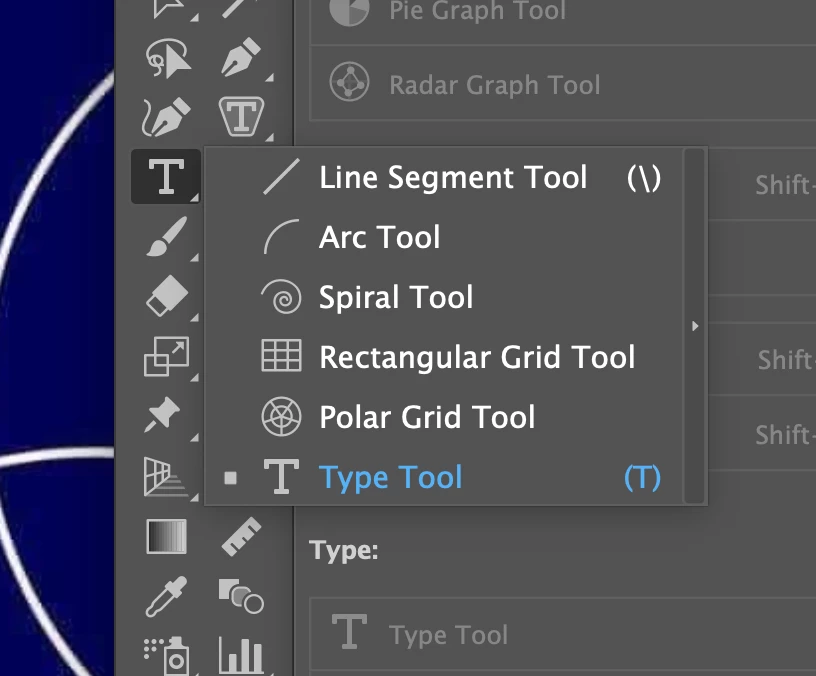Viewport: 816px width, 676px height.
Task: Click Radar Graph Tool in tools list
Action: click(x=563, y=84)
